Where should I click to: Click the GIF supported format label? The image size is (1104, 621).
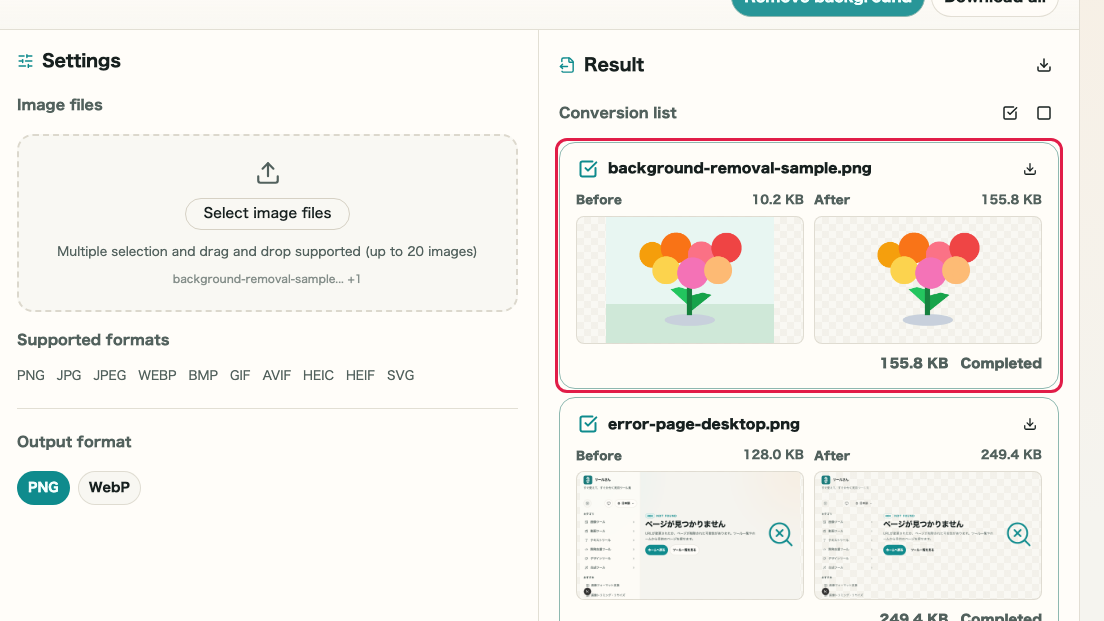click(240, 375)
